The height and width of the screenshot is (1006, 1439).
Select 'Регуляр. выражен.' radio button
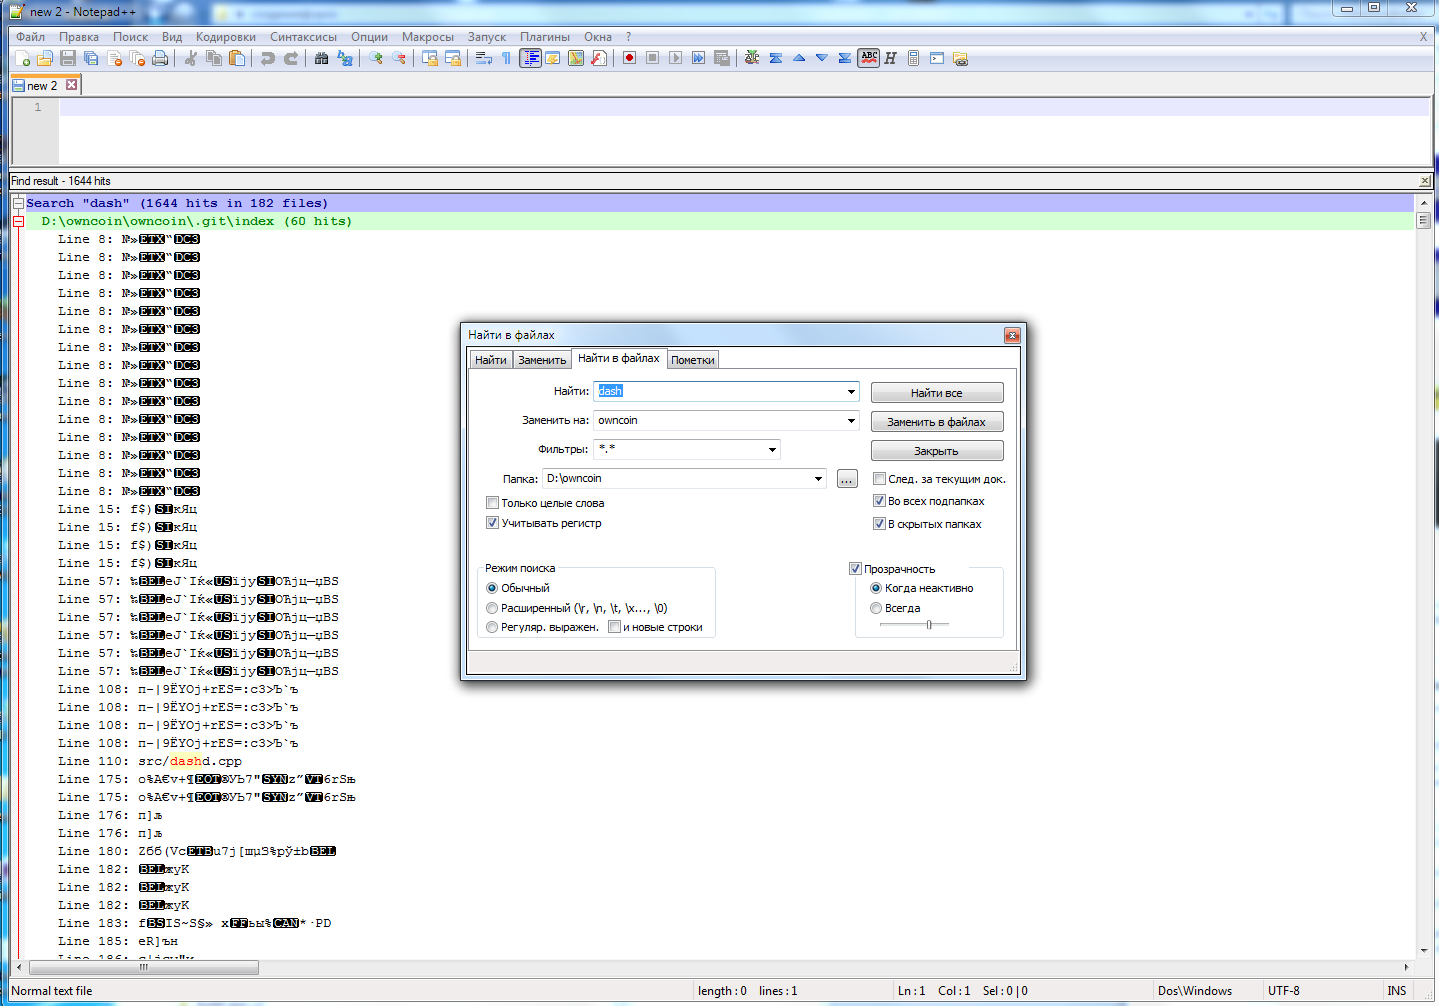(x=492, y=627)
